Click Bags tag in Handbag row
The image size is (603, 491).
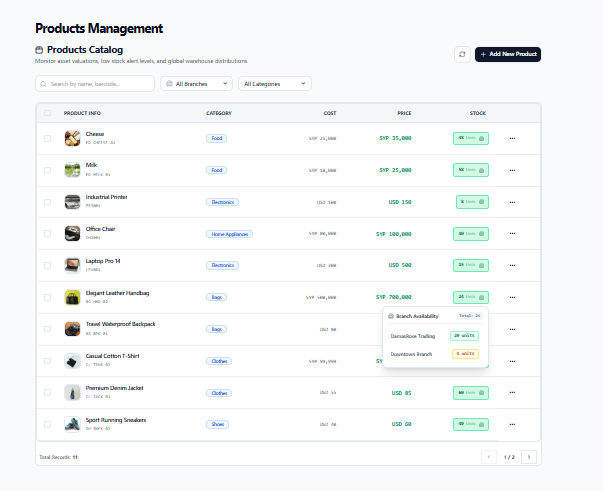click(x=217, y=297)
